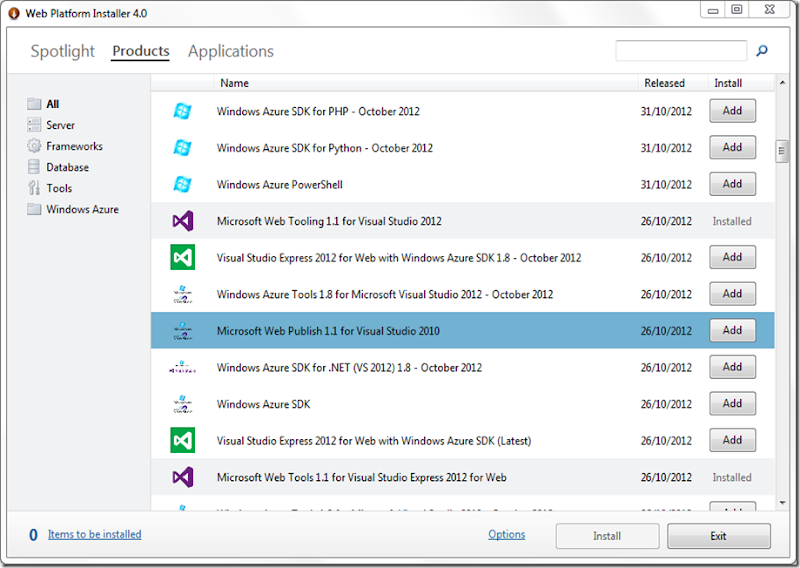Click inside the search text field
Image resolution: width=800 pixels, height=568 pixels.
point(681,51)
